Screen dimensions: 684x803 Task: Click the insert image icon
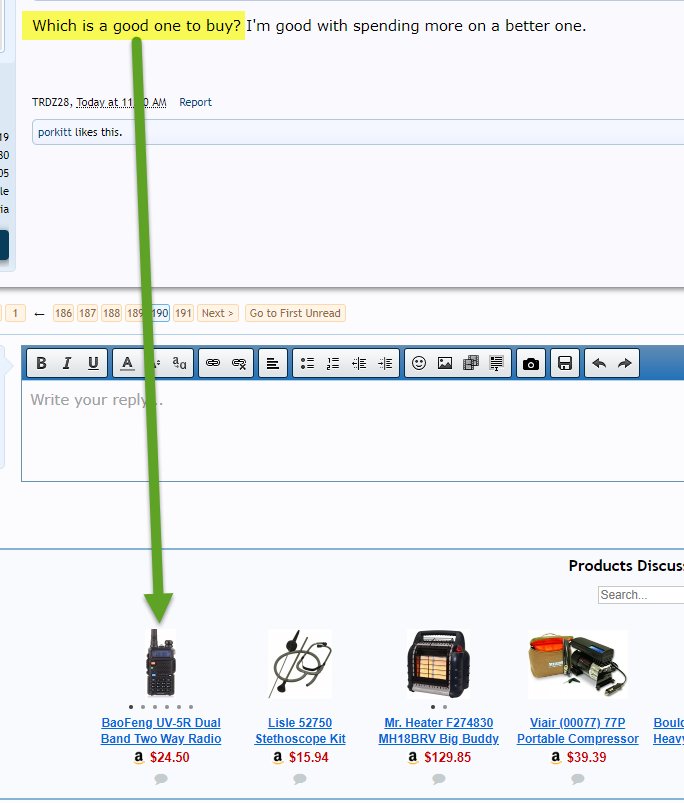click(445, 363)
